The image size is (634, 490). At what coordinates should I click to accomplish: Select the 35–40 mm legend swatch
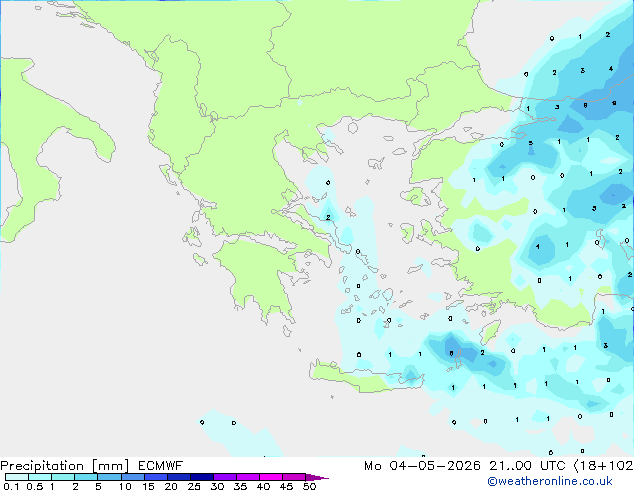[247, 477]
